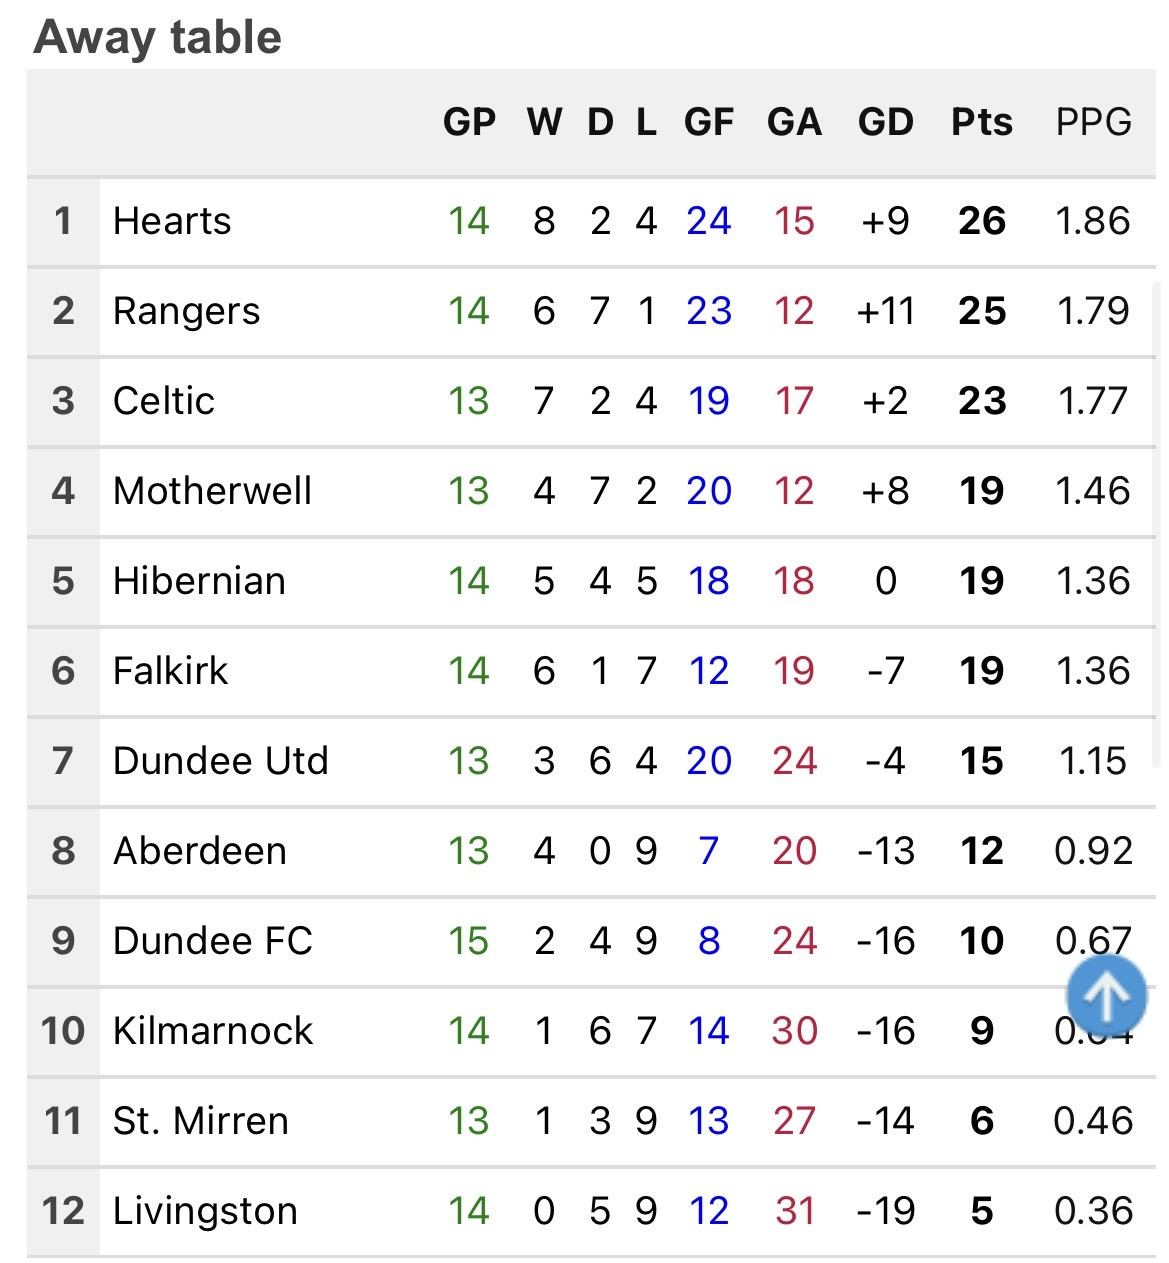Sort table by the Pts column header
The height and width of the screenshot is (1263, 1169).
click(981, 122)
